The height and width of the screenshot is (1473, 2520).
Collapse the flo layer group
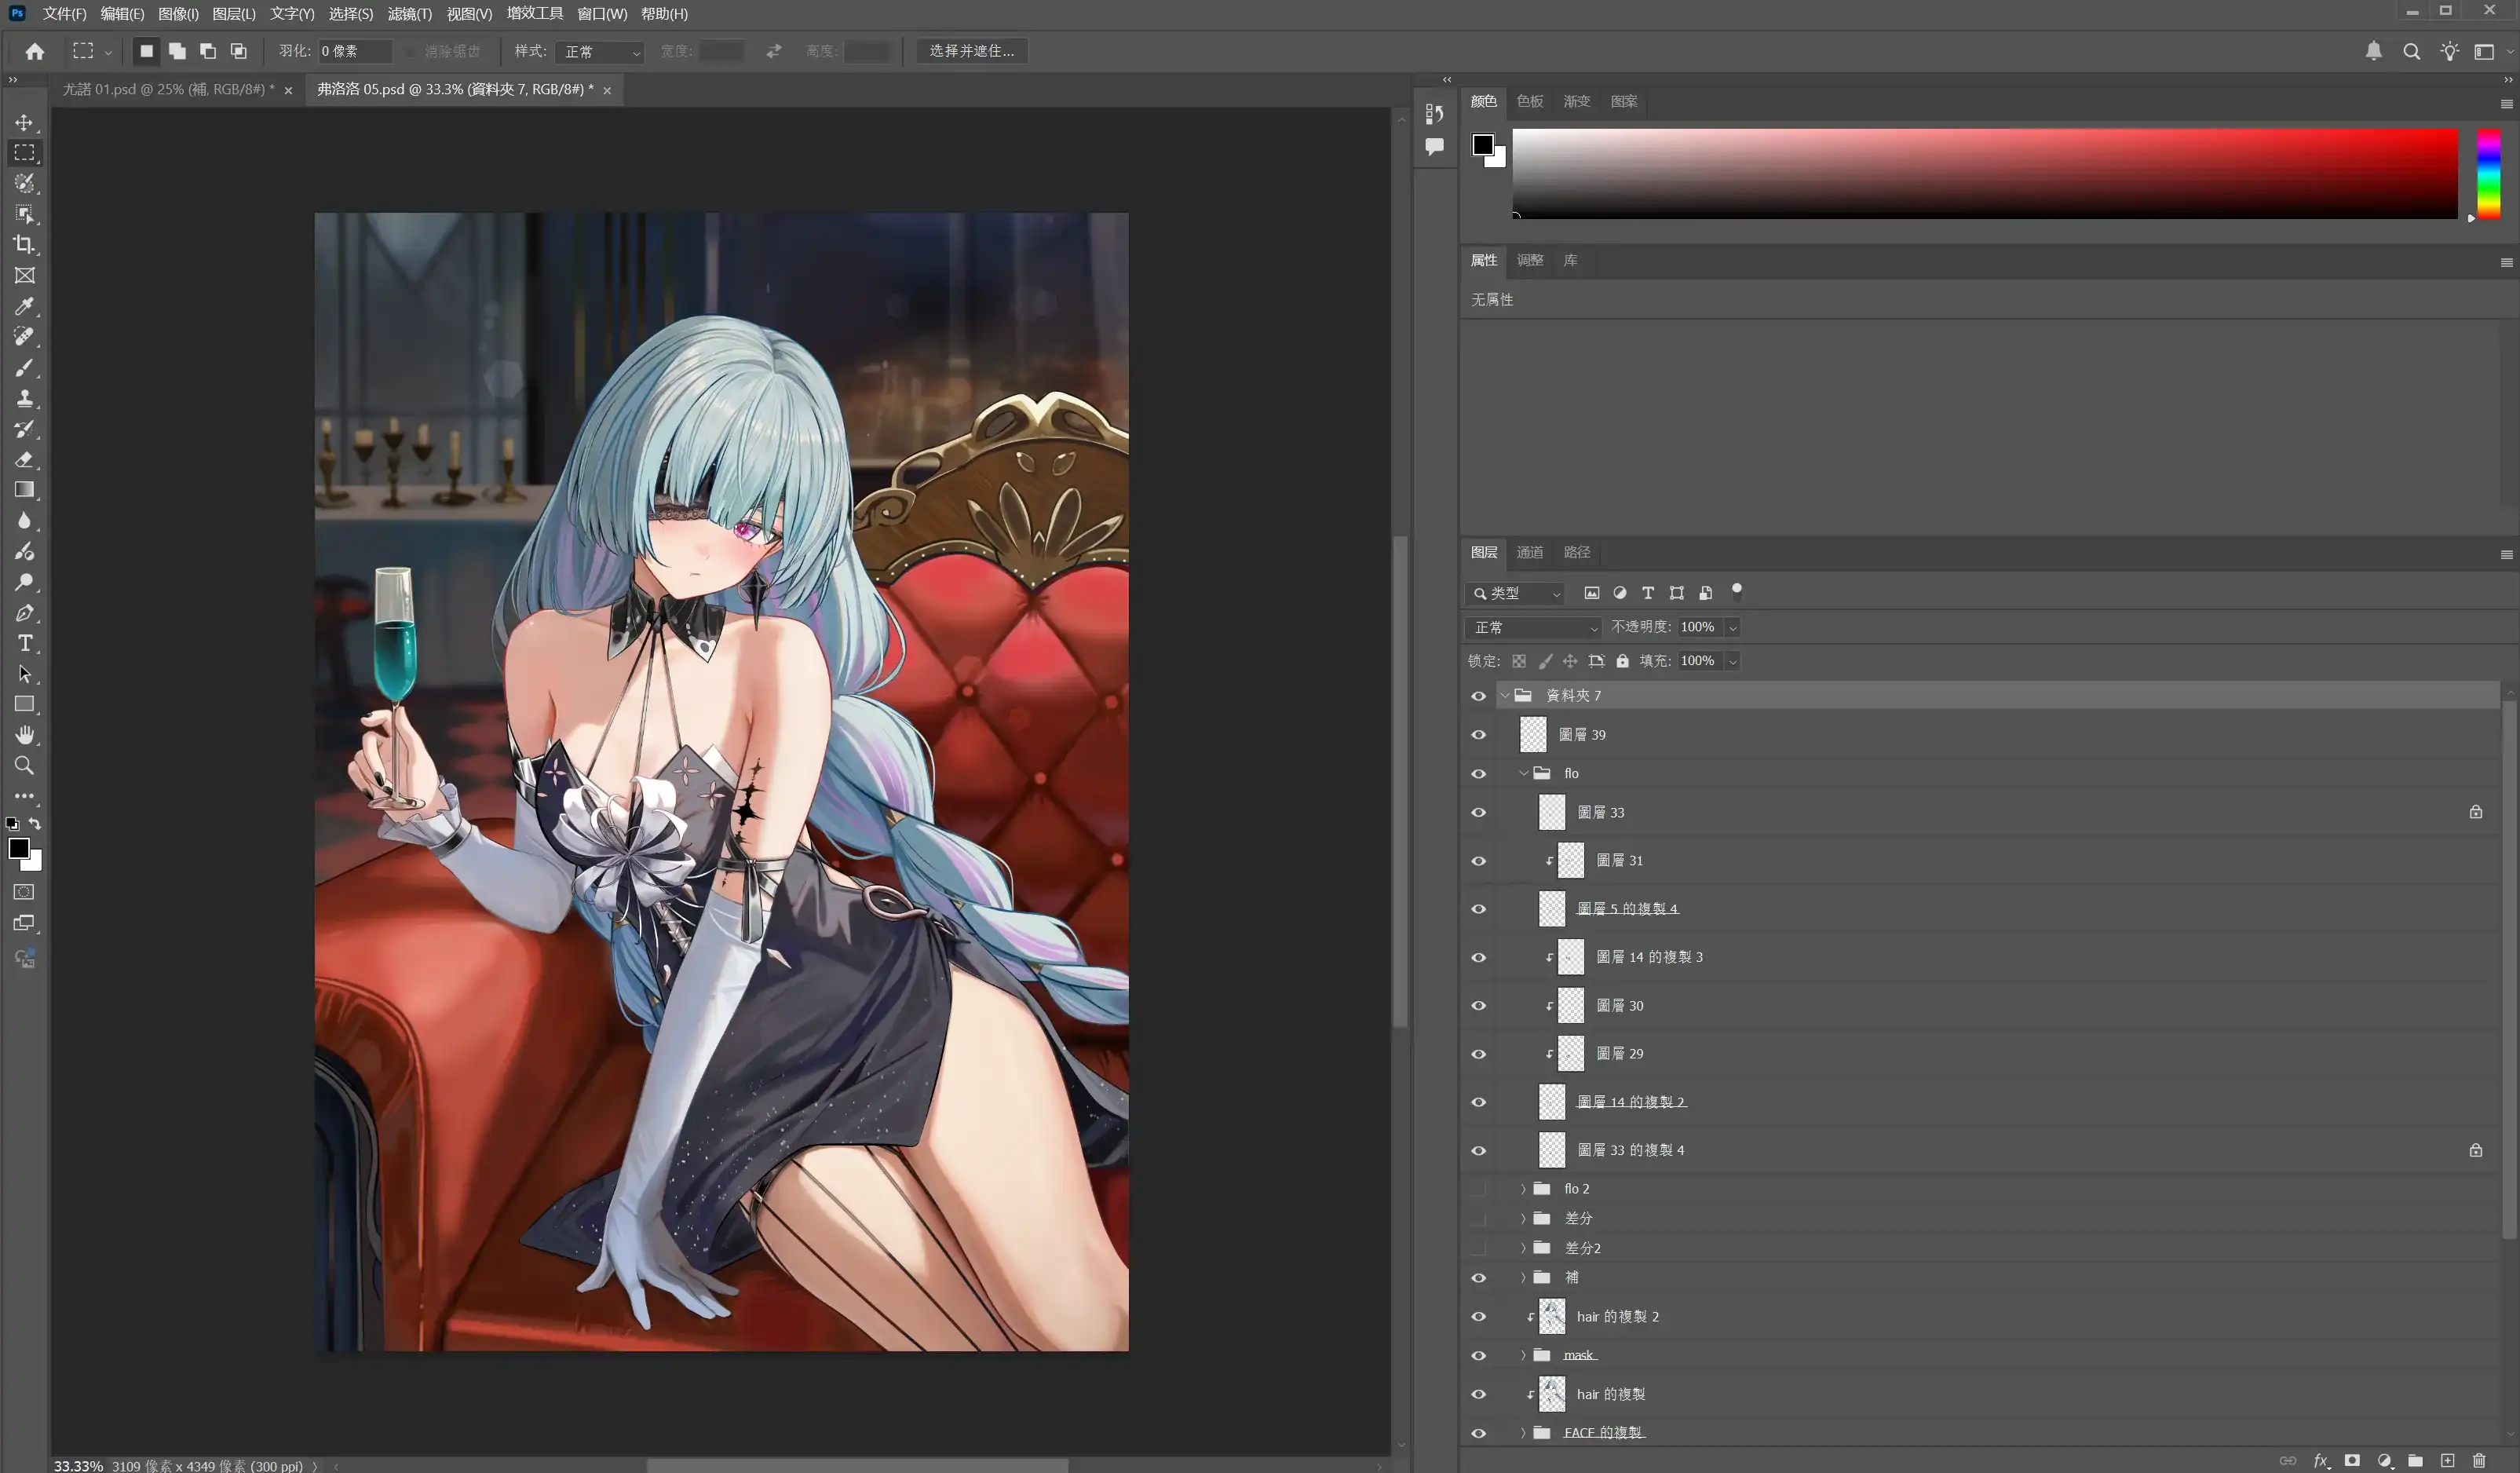1523,773
